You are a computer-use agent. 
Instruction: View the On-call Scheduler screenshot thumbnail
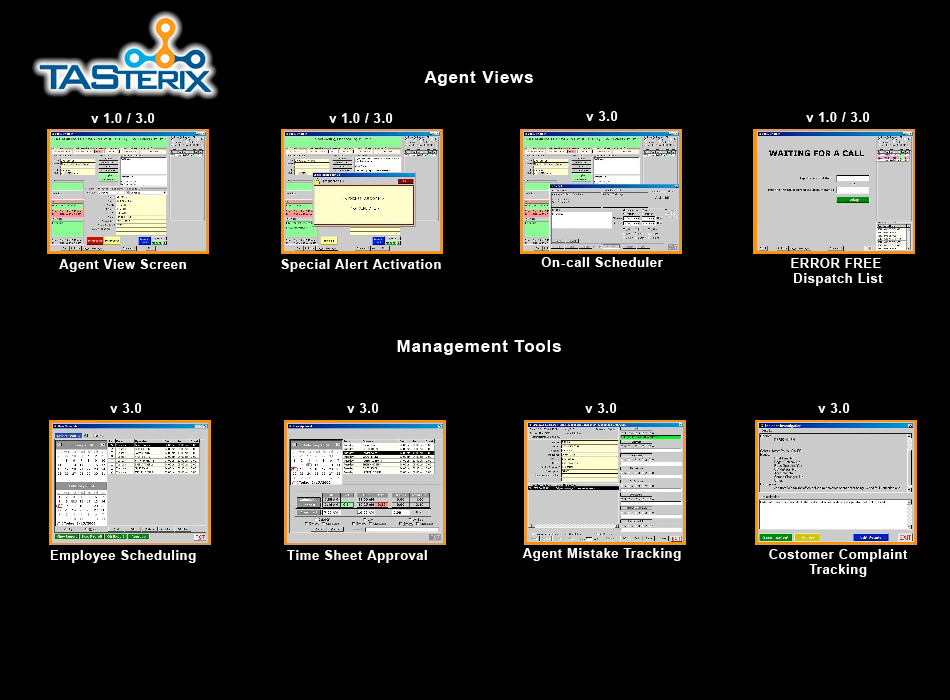click(601, 191)
